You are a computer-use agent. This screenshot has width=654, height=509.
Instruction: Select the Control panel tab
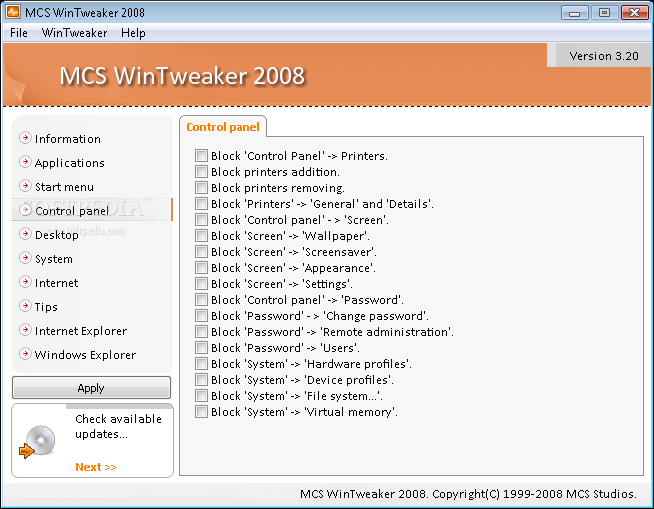223,127
